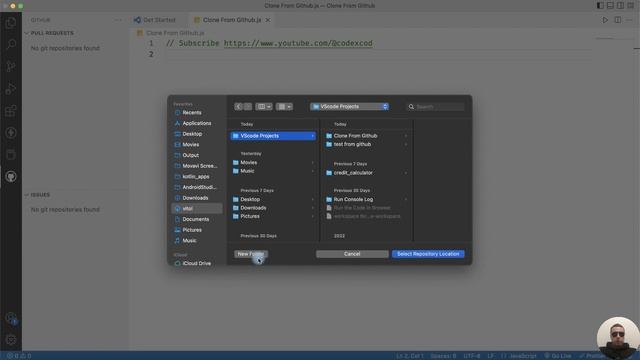Image resolution: width=640 pixels, height=360 pixels.
Task: Select the VScode Projects folder row
Action: (x=273, y=136)
